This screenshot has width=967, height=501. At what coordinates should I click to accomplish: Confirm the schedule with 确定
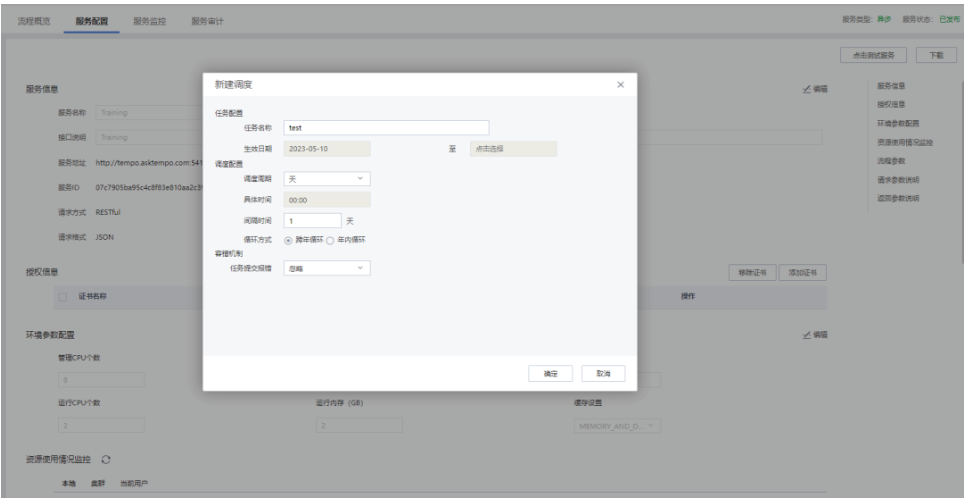click(550, 373)
